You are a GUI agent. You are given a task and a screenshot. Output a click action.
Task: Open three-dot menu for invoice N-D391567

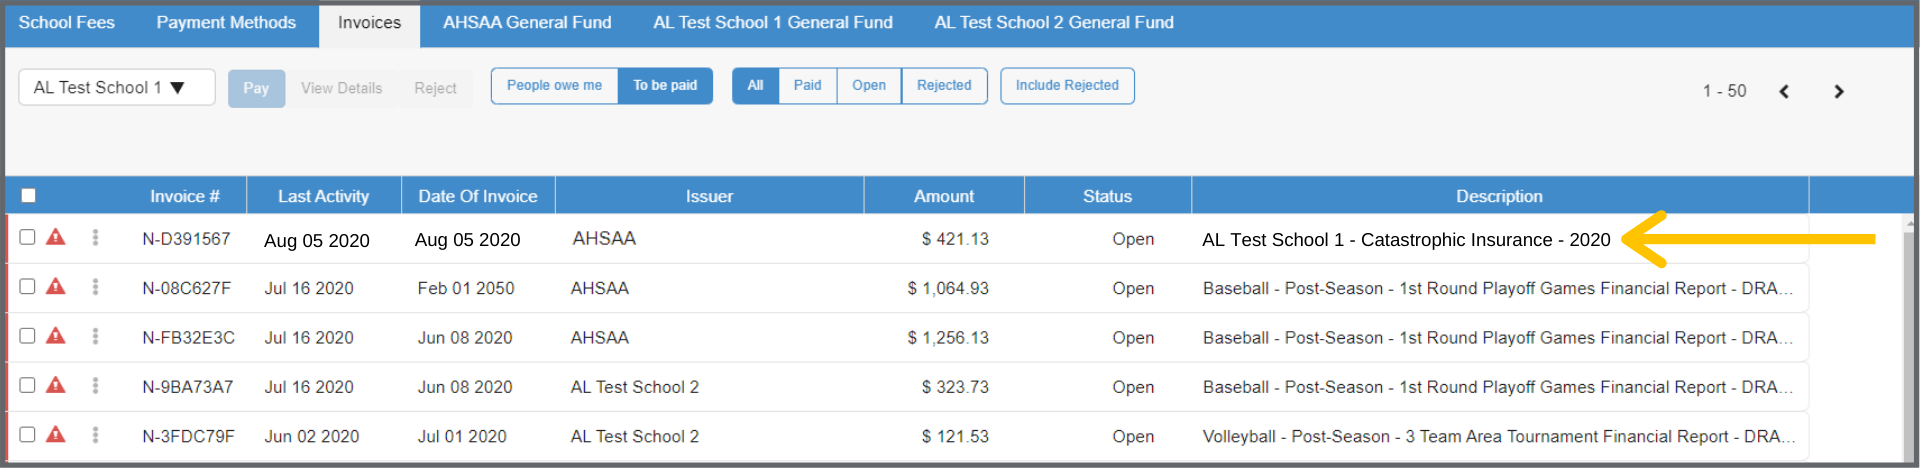pos(95,237)
